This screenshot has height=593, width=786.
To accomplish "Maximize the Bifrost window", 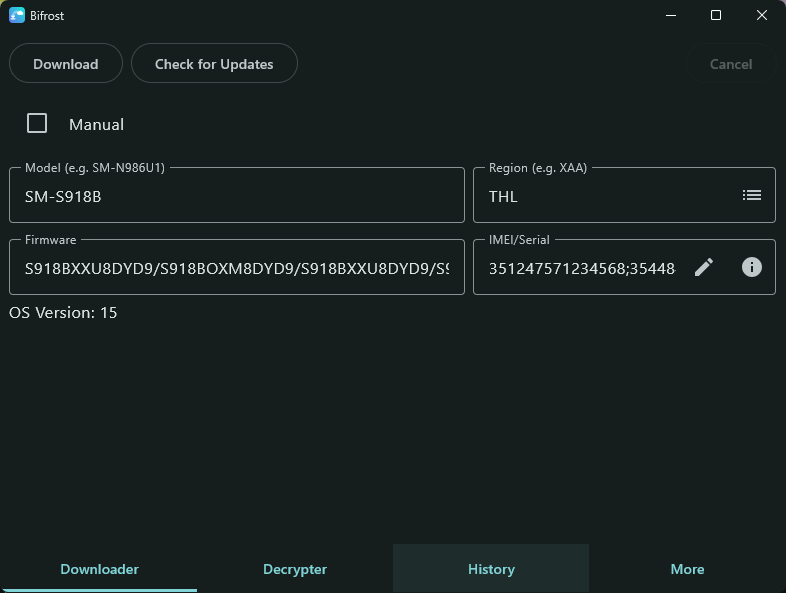I will 716,16.
